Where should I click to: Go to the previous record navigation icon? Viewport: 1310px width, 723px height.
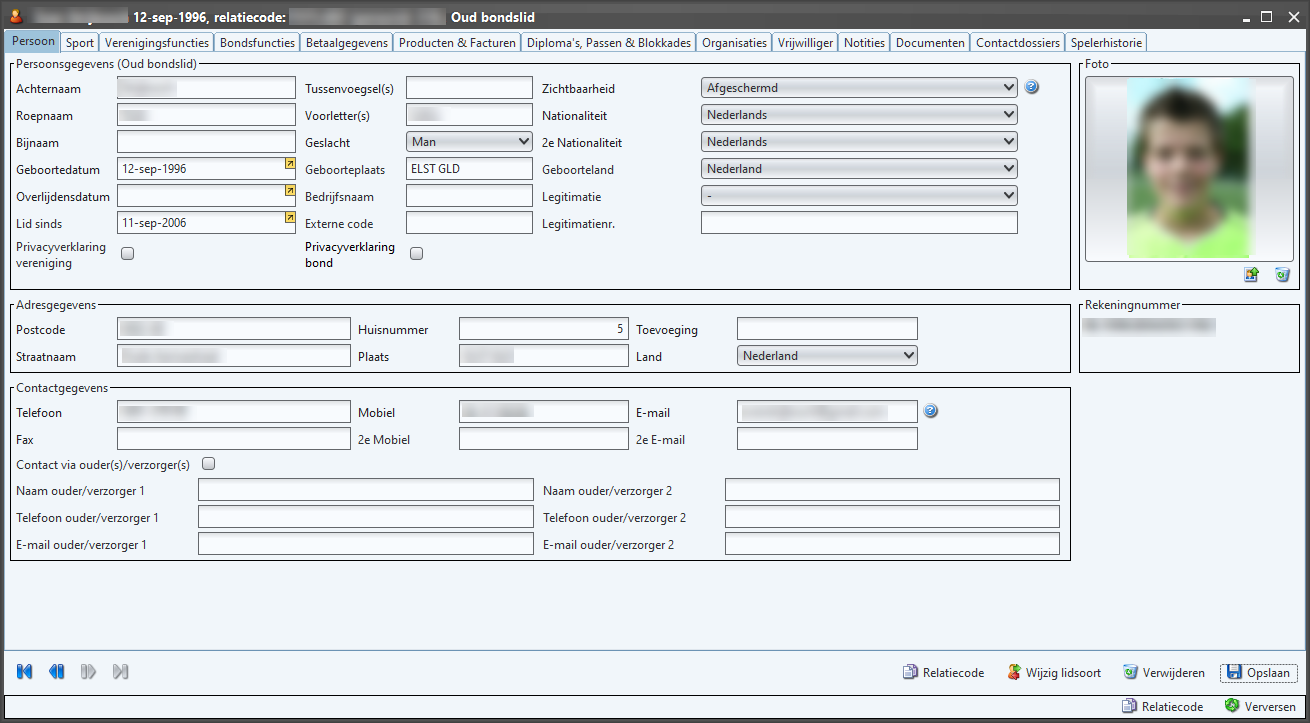(x=57, y=672)
